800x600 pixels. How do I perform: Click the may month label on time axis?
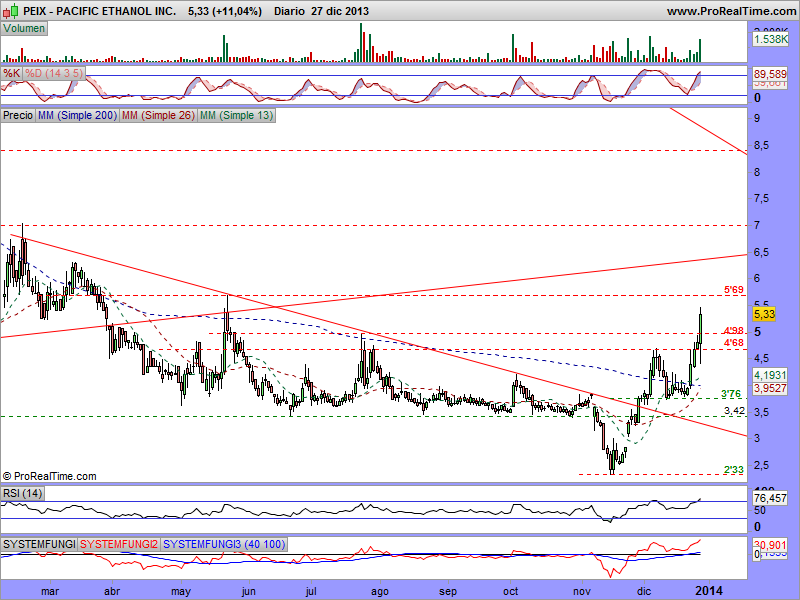pos(181,591)
